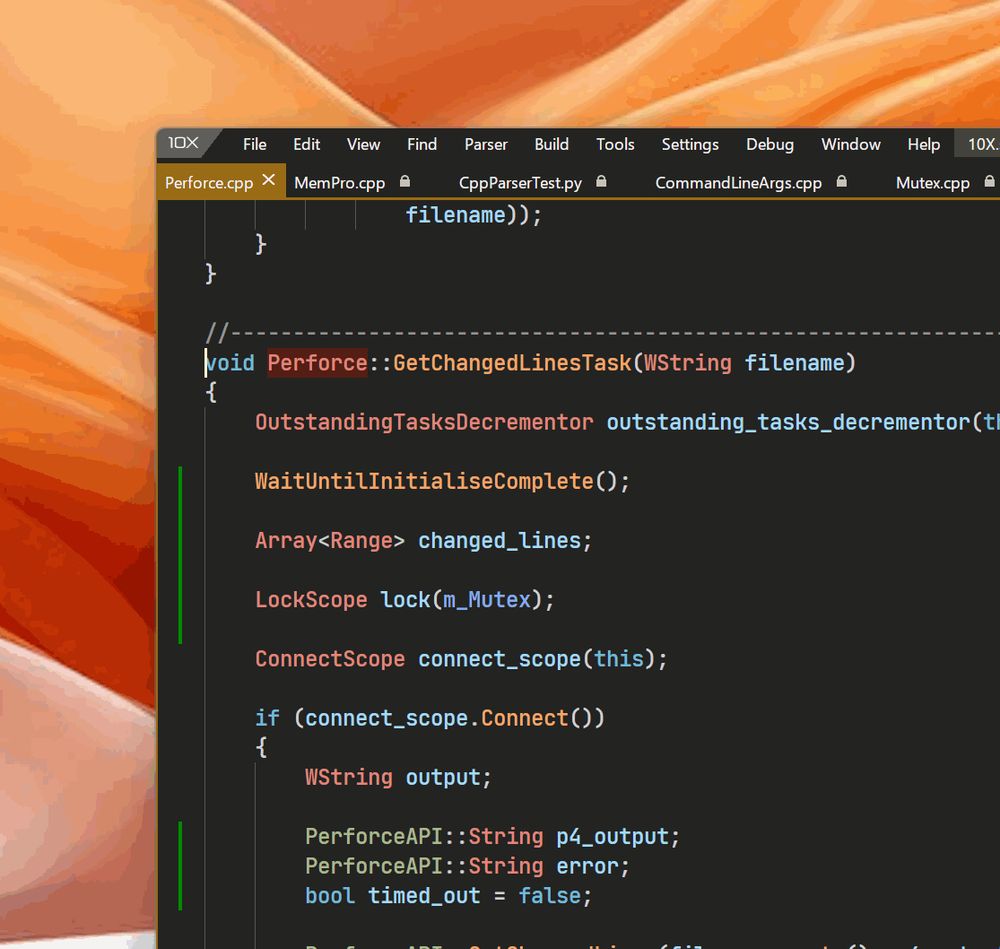Open the File menu
The width and height of the screenshot is (1000, 949).
coord(254,144)
